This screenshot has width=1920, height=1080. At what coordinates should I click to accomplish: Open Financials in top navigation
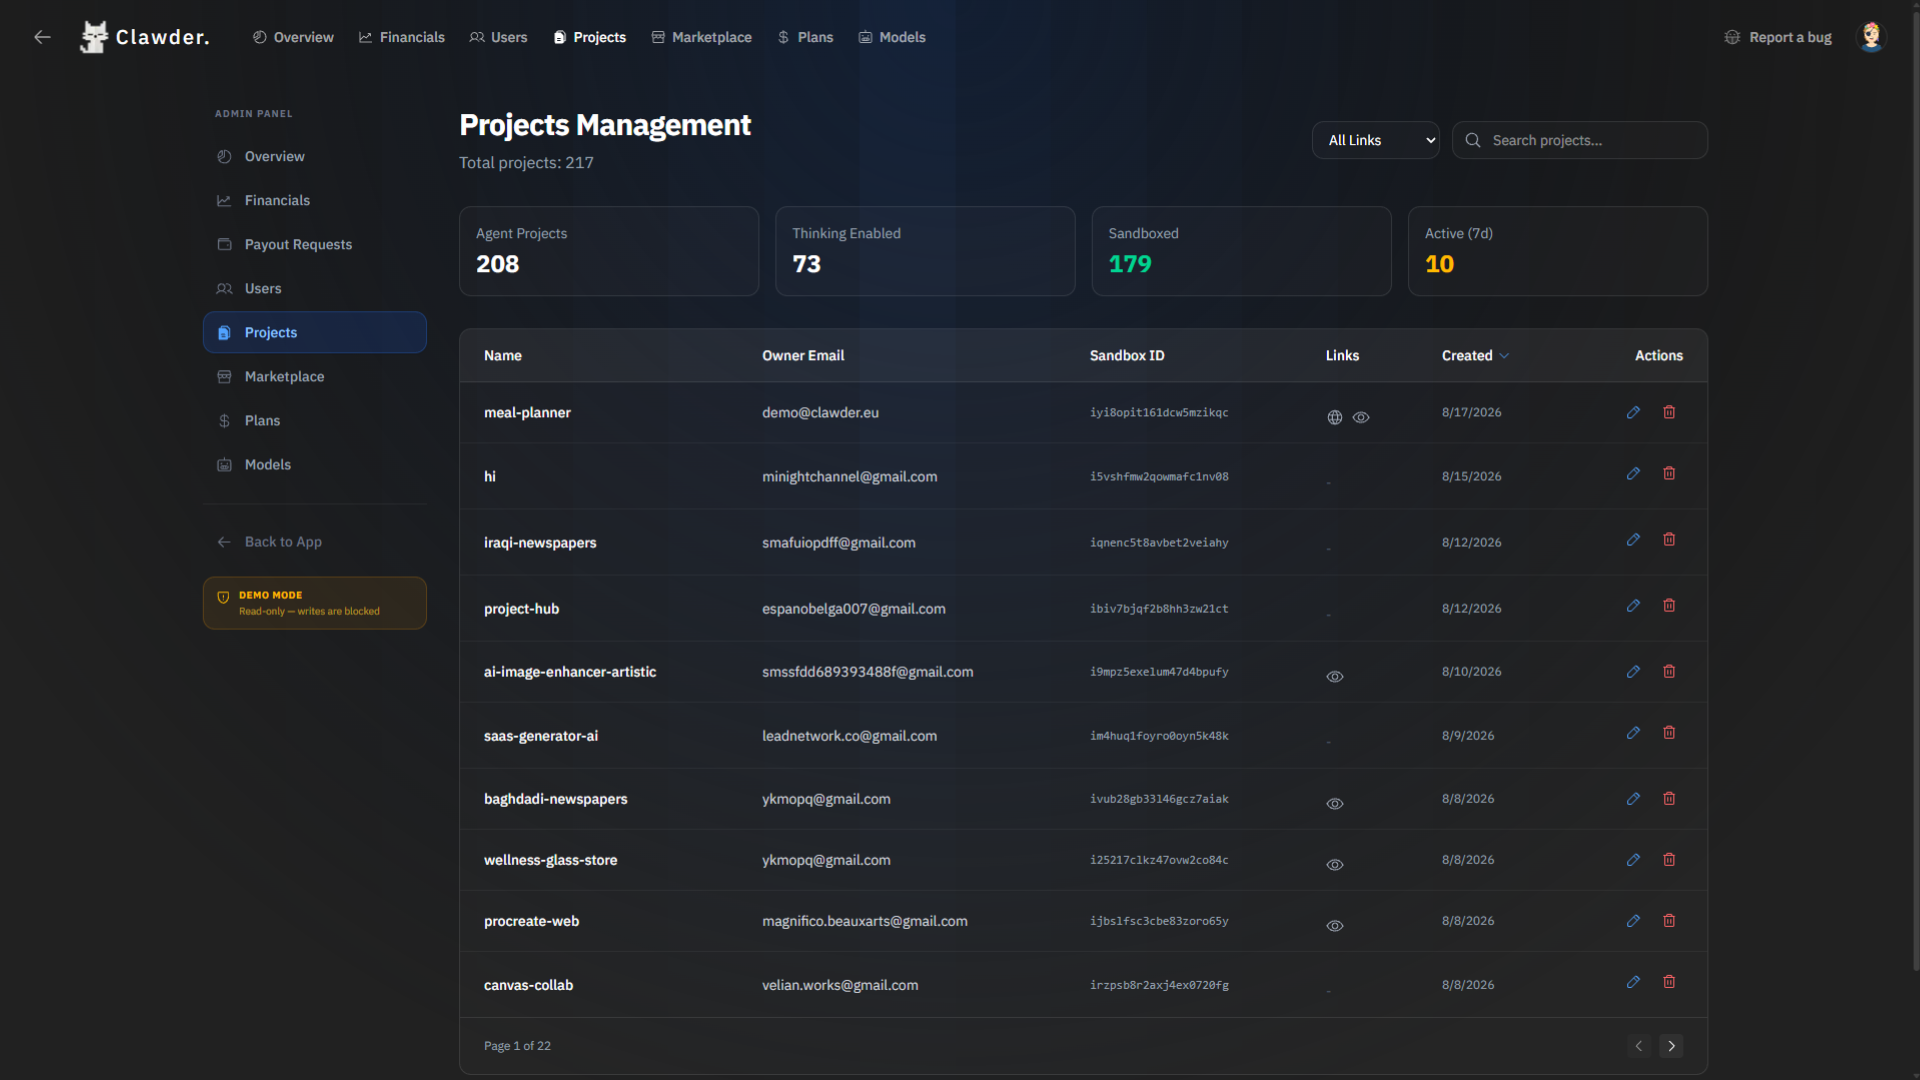[402, 37]
